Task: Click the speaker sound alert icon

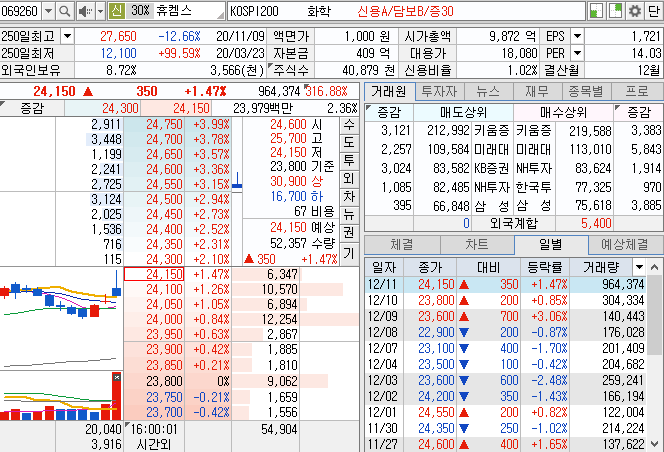Action: click(85, 11)
